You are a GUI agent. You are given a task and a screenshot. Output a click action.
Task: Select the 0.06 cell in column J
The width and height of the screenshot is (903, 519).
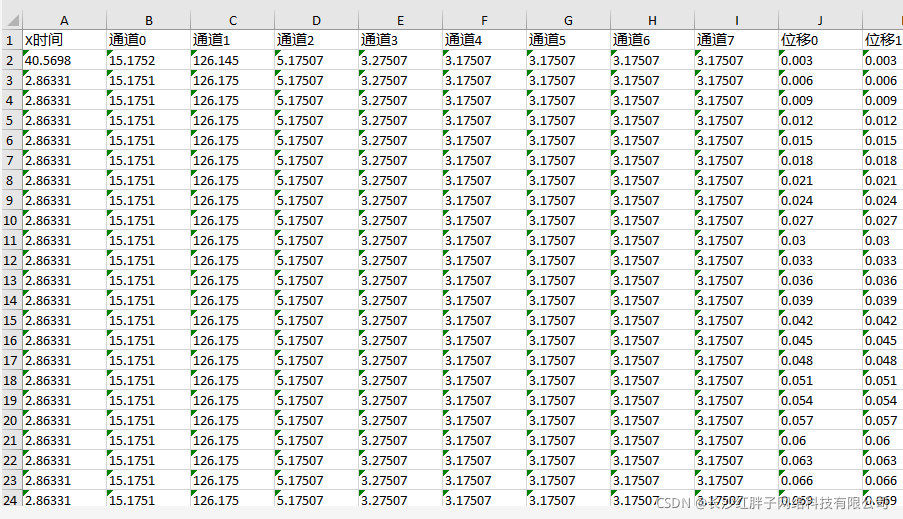821,440
